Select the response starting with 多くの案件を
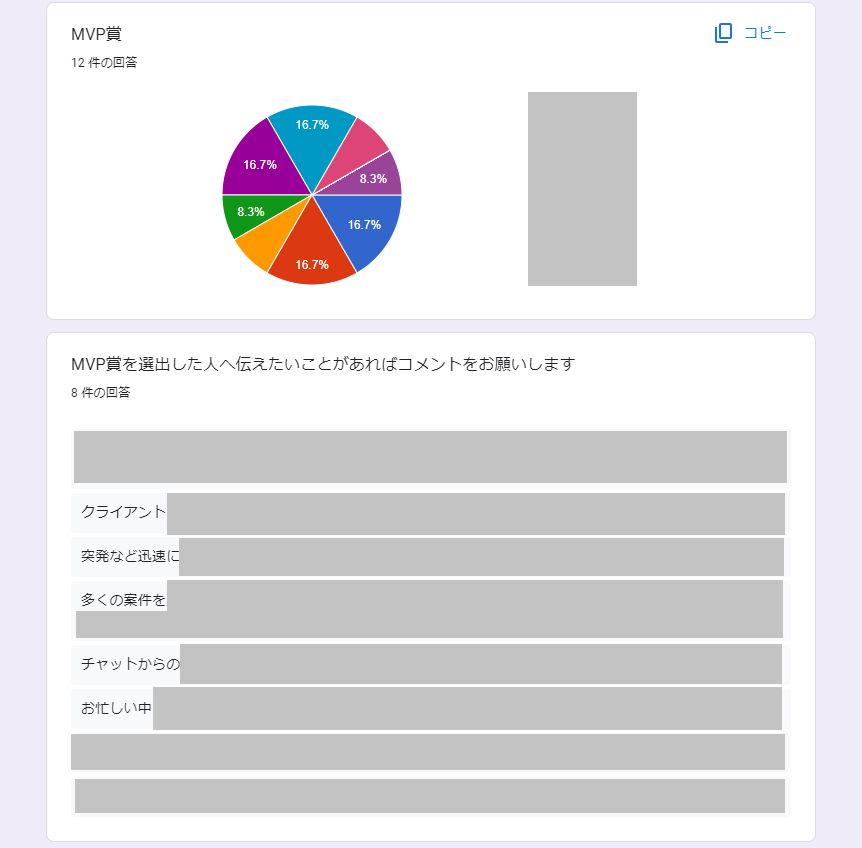This screenshot has height=848, width=862. [x=124, y=600]
